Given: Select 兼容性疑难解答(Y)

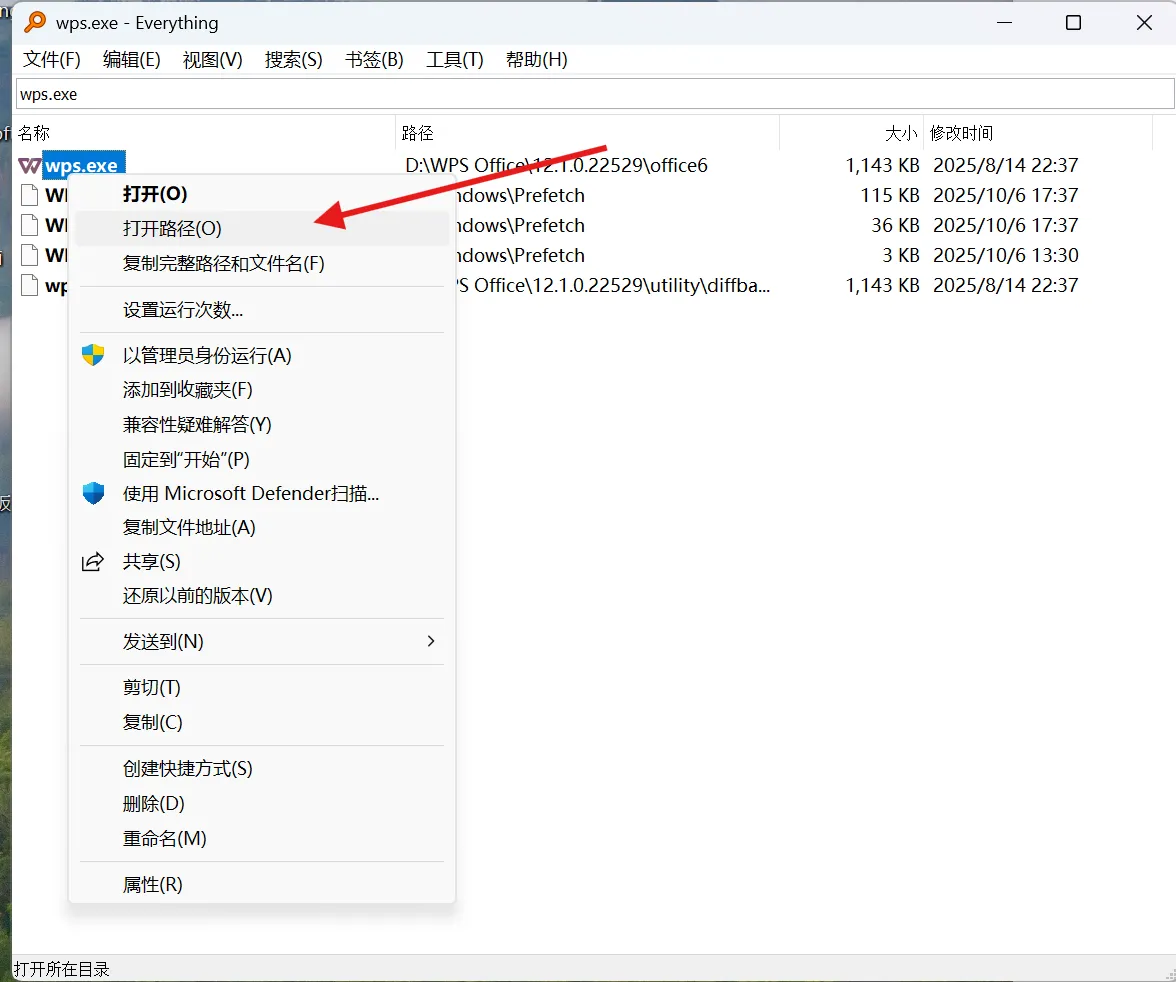Looking at the screenshot, I should point(262,424).
